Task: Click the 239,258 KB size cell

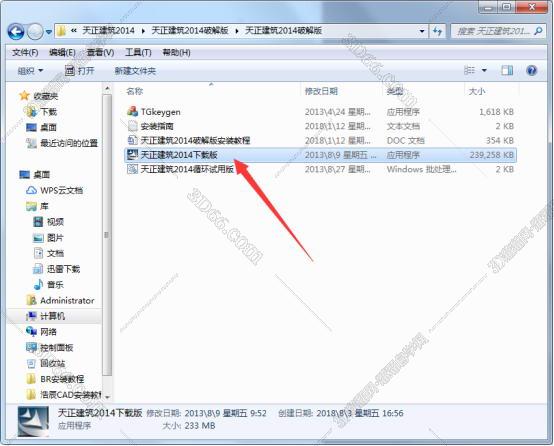Action: [491, 155]
